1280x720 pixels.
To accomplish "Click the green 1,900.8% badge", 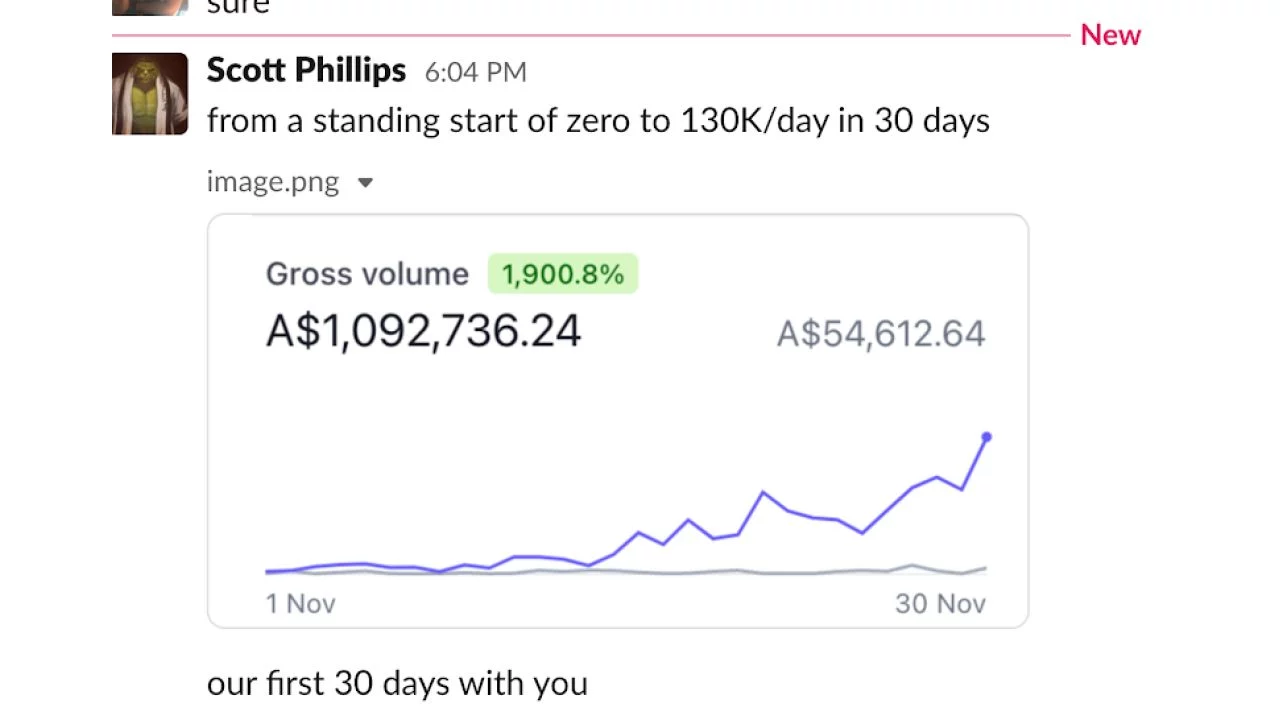I will coord(562,274).
